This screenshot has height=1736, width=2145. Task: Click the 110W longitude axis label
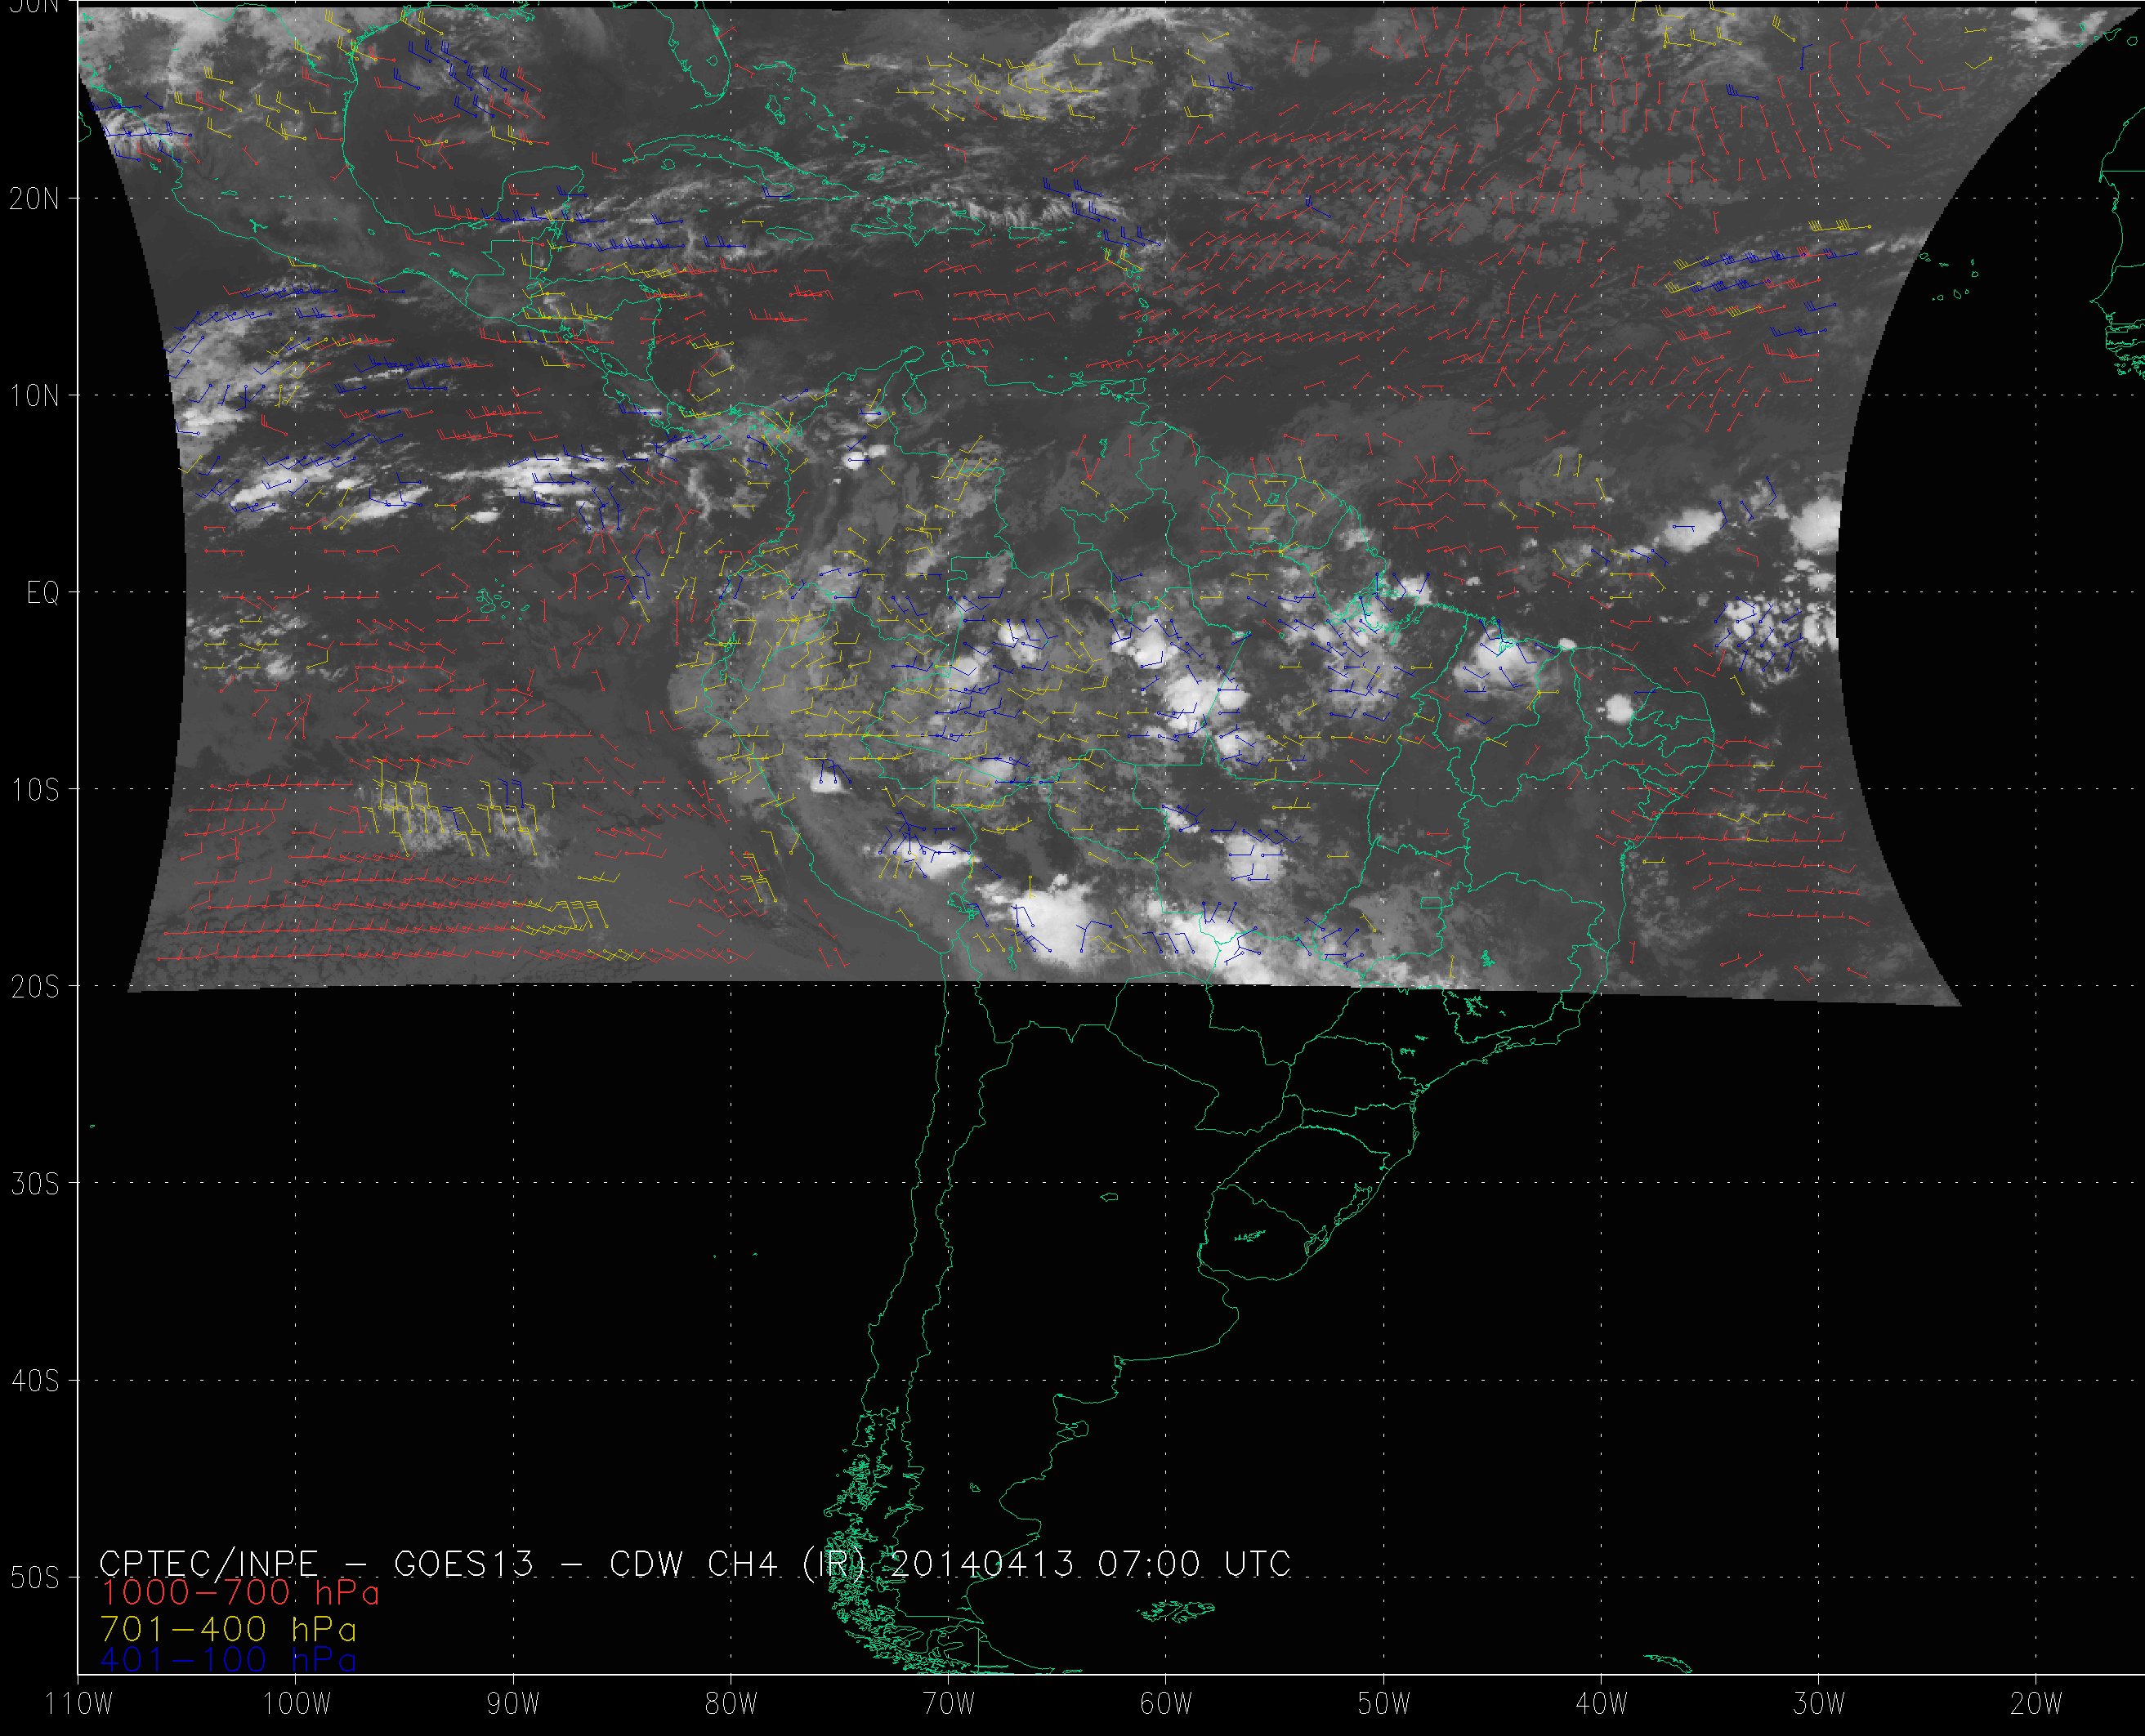pyautogui.click(x=80, y=1703)
